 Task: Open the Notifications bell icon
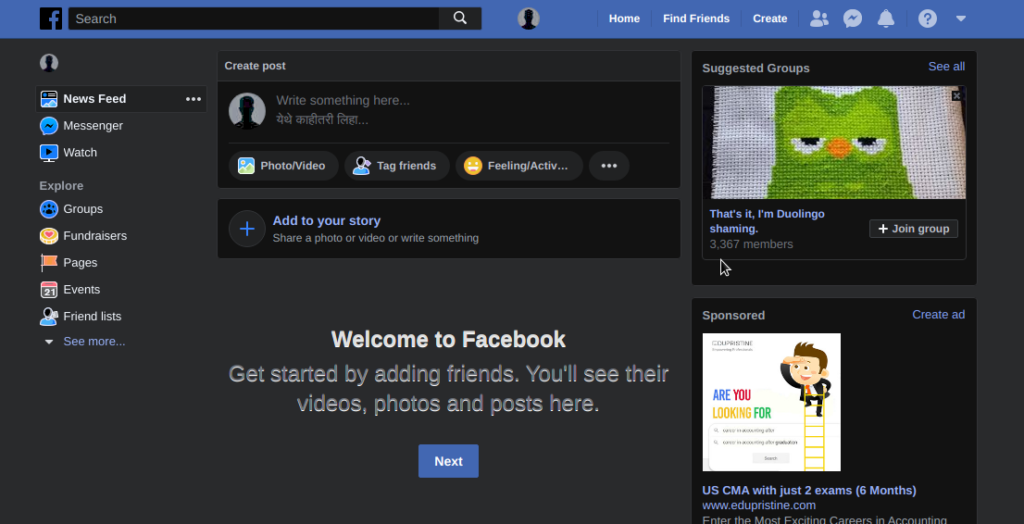tap(886, 18)
